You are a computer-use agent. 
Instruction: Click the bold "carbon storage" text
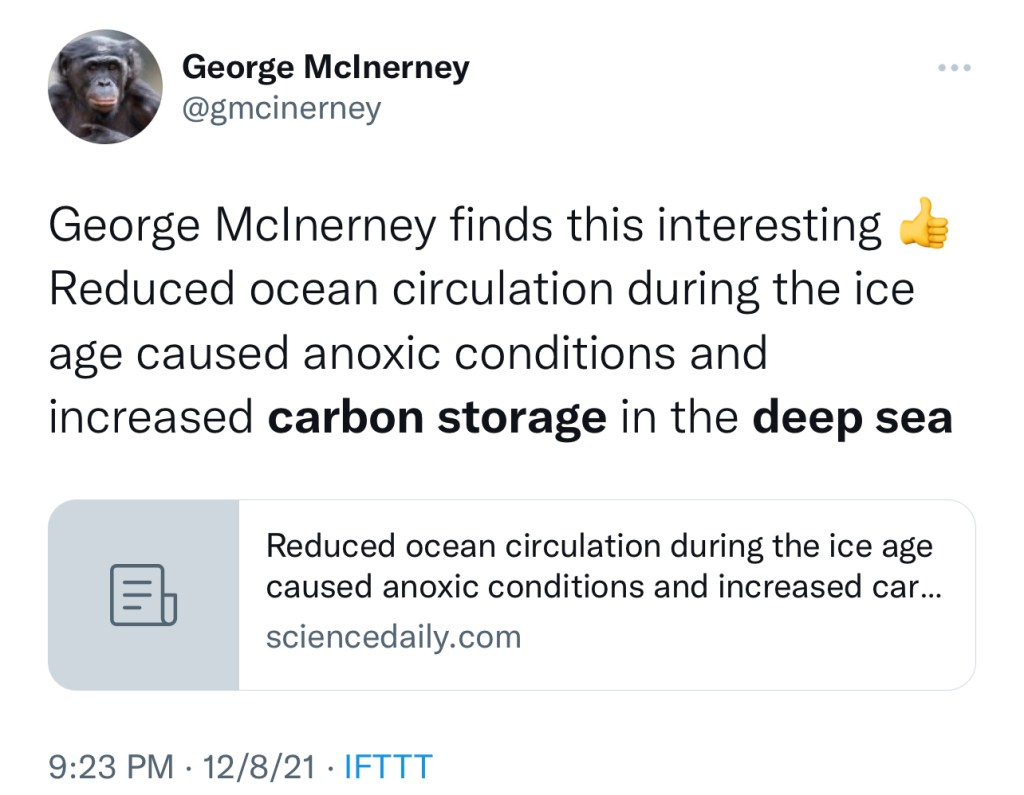point(437,418)
